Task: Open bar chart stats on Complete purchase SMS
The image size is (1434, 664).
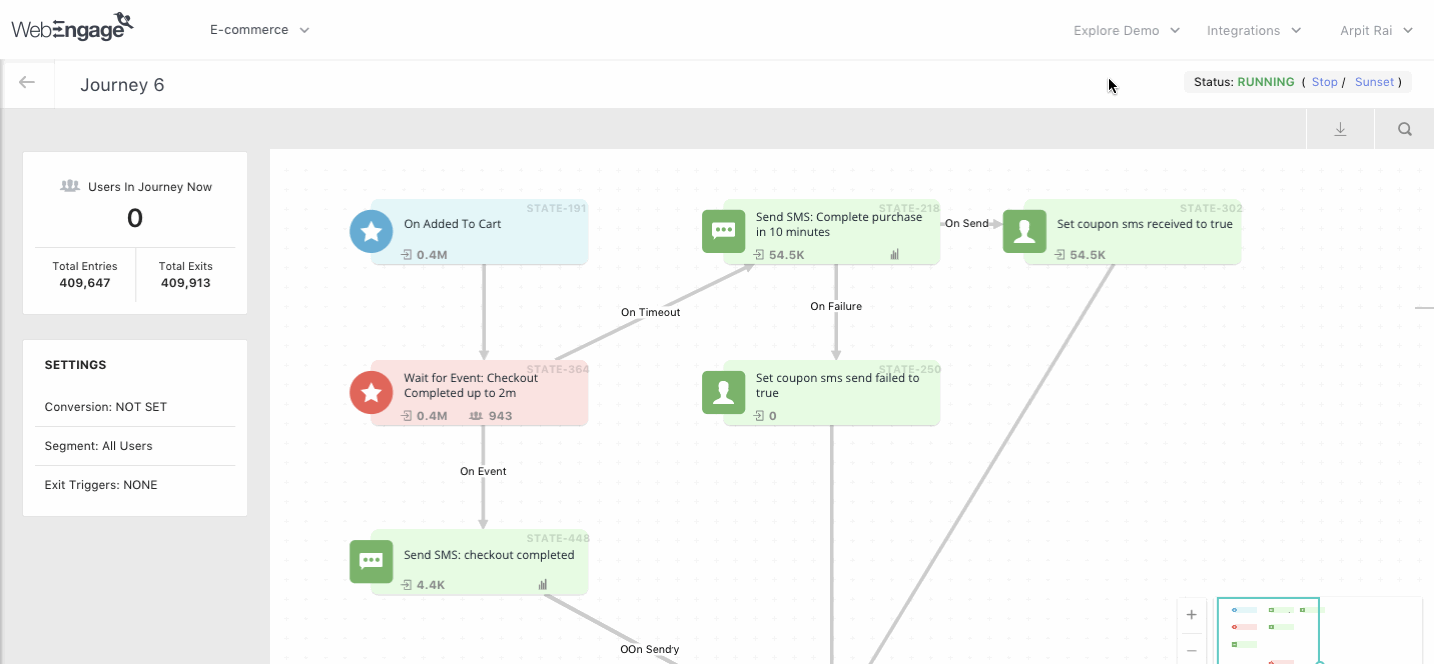Action: click(x=894, y=255)
